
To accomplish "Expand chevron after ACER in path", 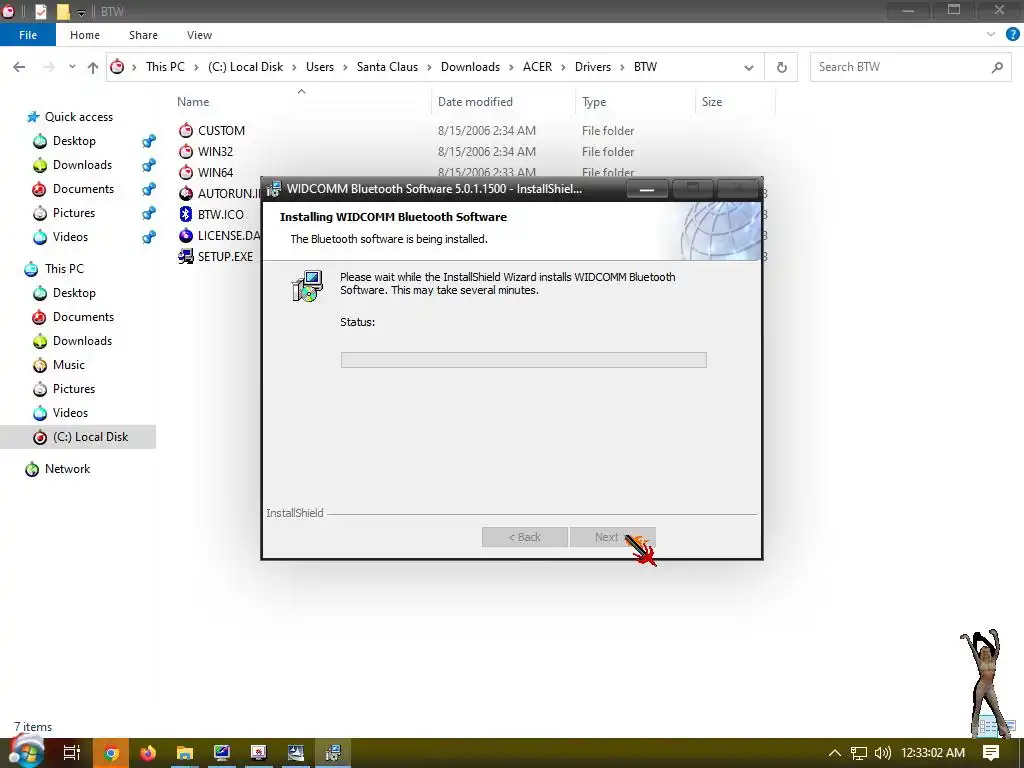I will coord(564,67).
